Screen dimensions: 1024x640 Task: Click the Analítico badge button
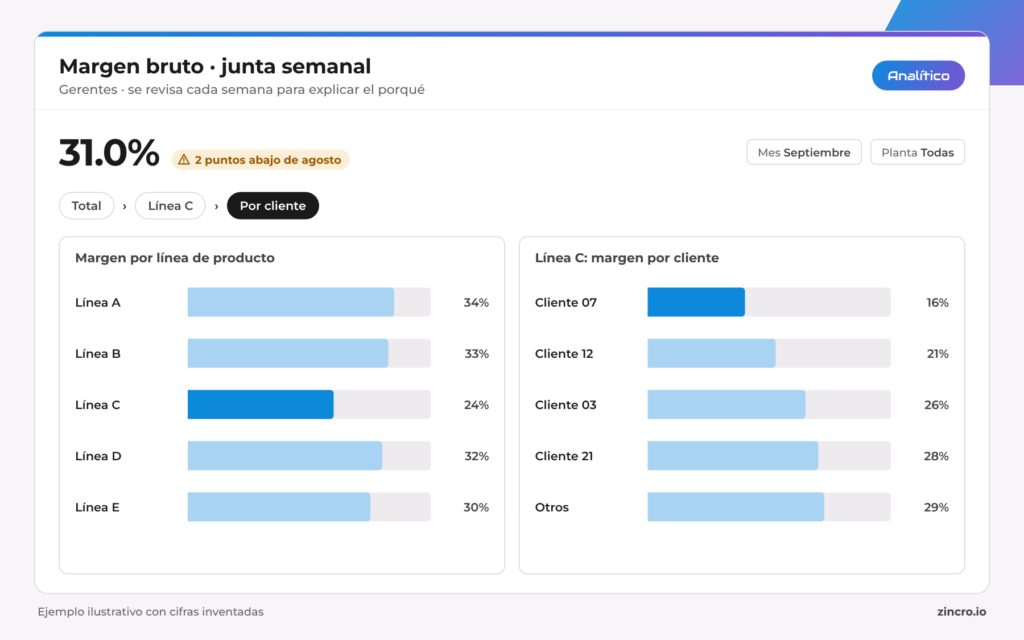pos(918,76)
